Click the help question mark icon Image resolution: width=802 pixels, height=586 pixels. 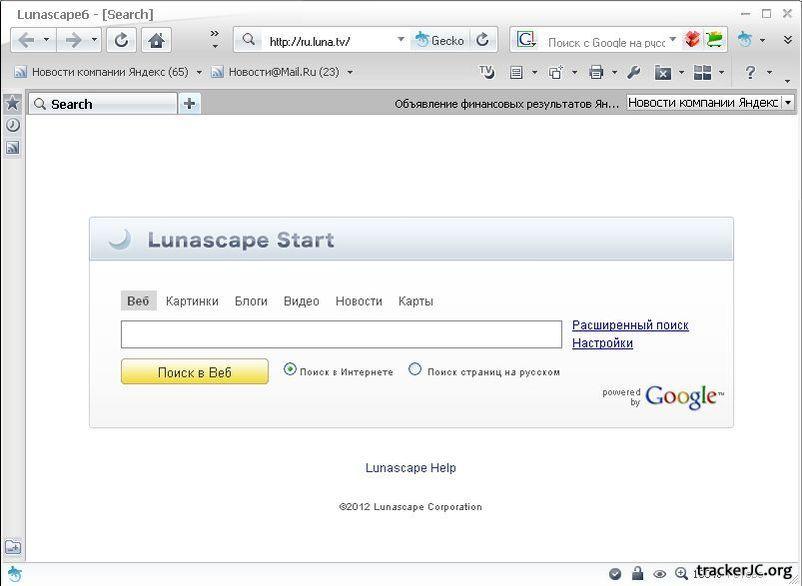click(x=750, y=72)
